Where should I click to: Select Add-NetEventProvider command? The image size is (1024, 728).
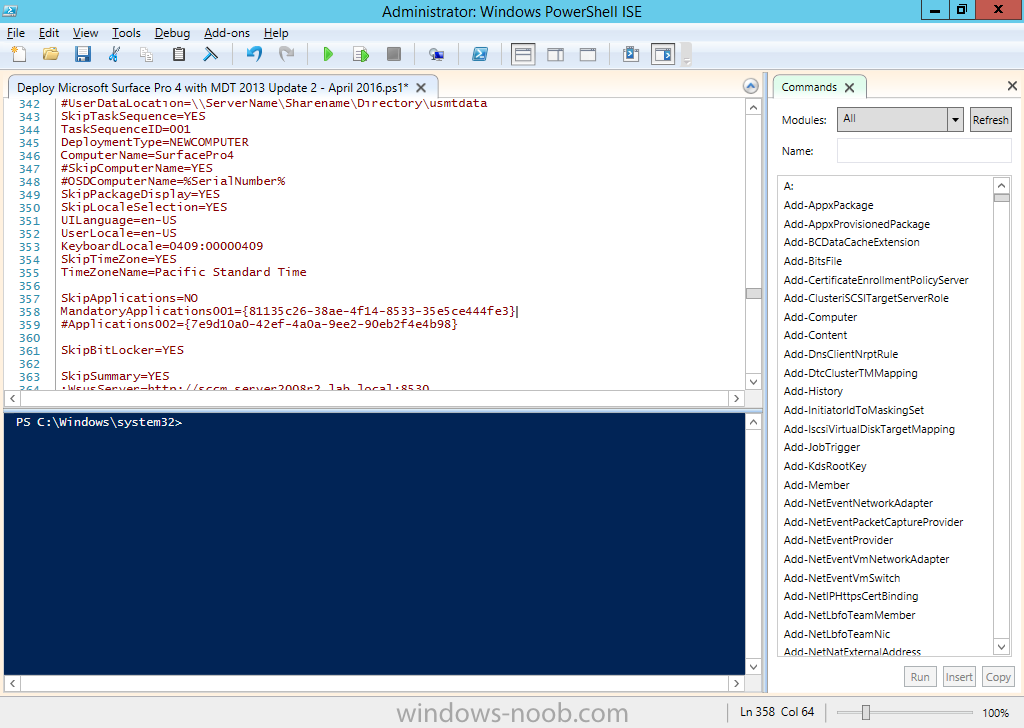coord(838,541)
